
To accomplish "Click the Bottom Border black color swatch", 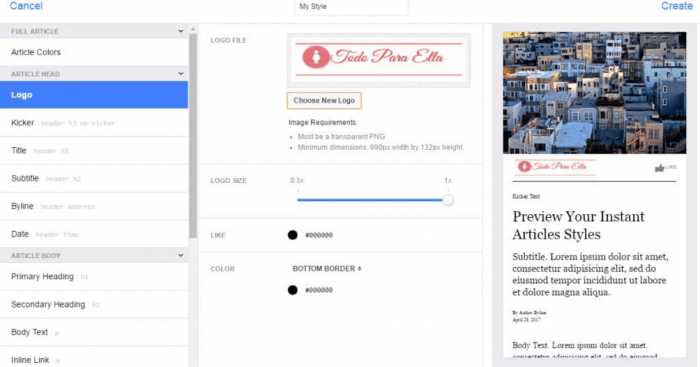I will coord(292,290).
